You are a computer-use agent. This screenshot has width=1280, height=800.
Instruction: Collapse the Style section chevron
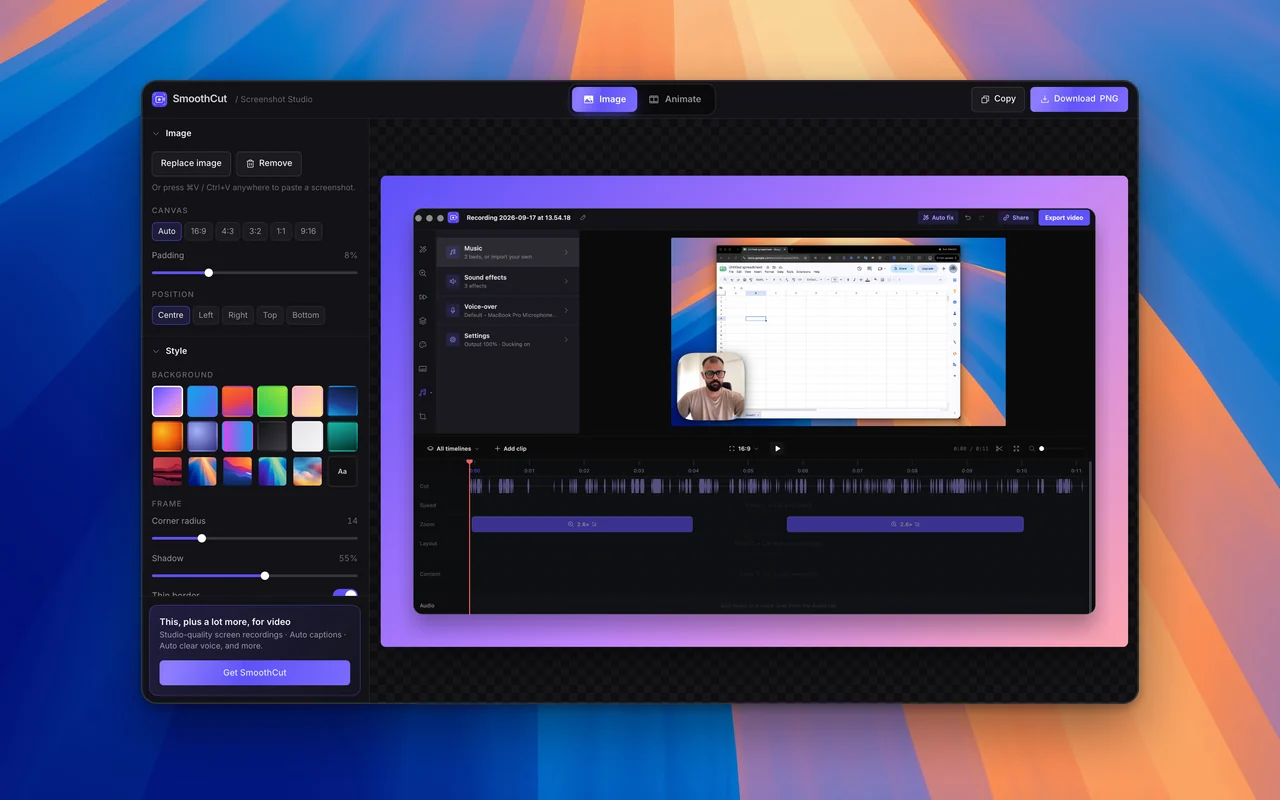pyautogui.click(x=156, y=351)
